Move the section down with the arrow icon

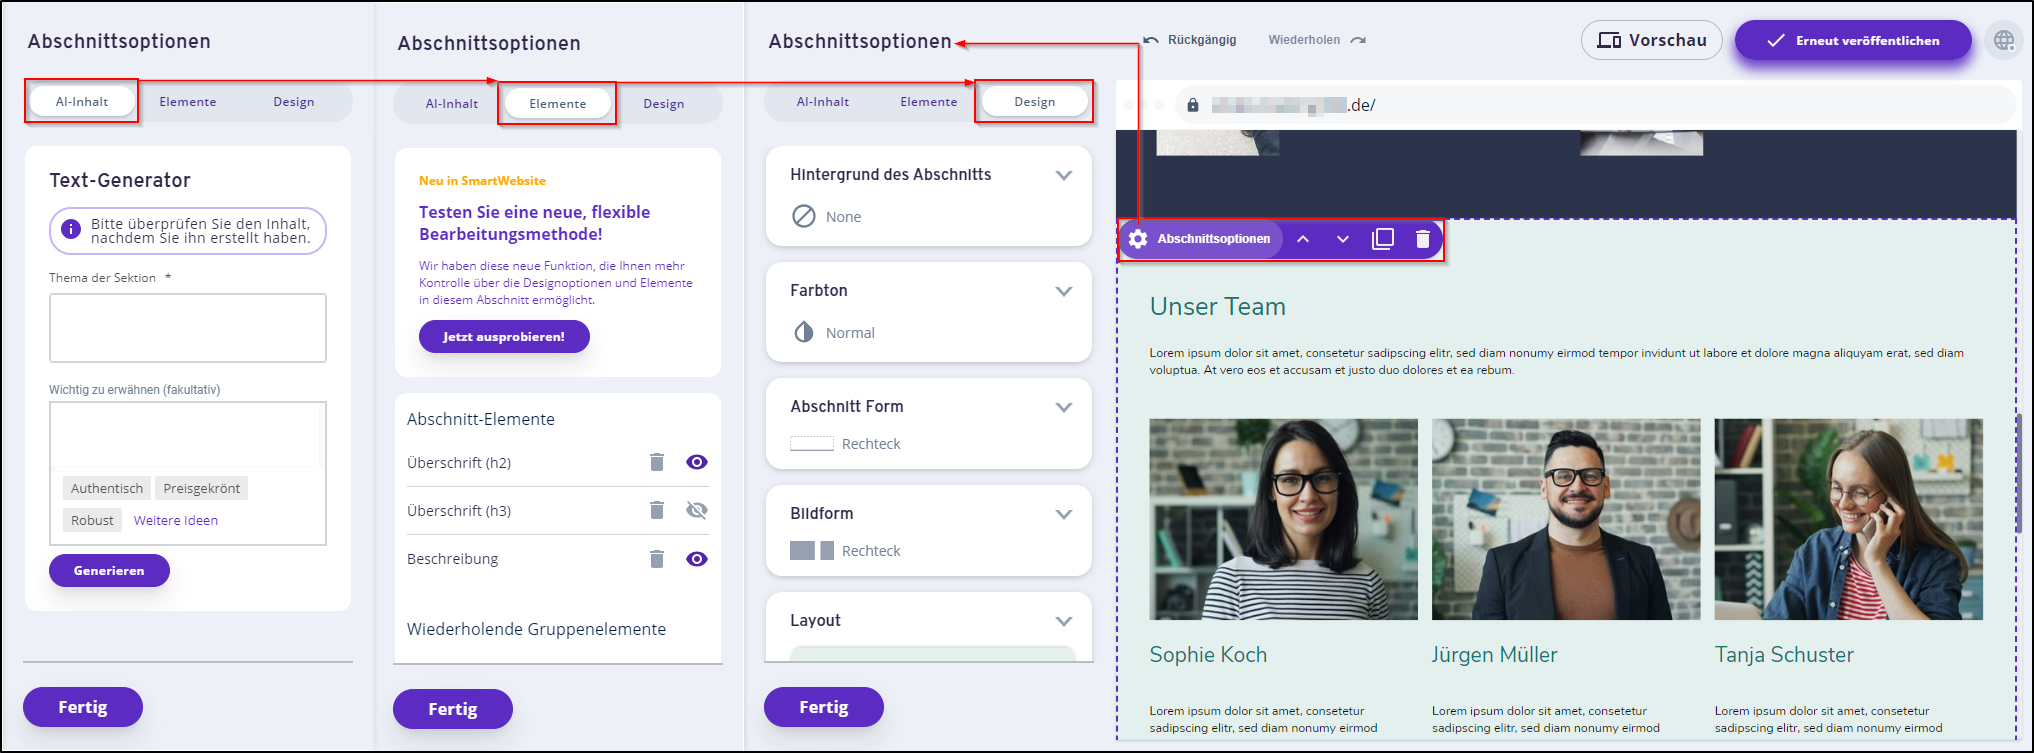1342,239
